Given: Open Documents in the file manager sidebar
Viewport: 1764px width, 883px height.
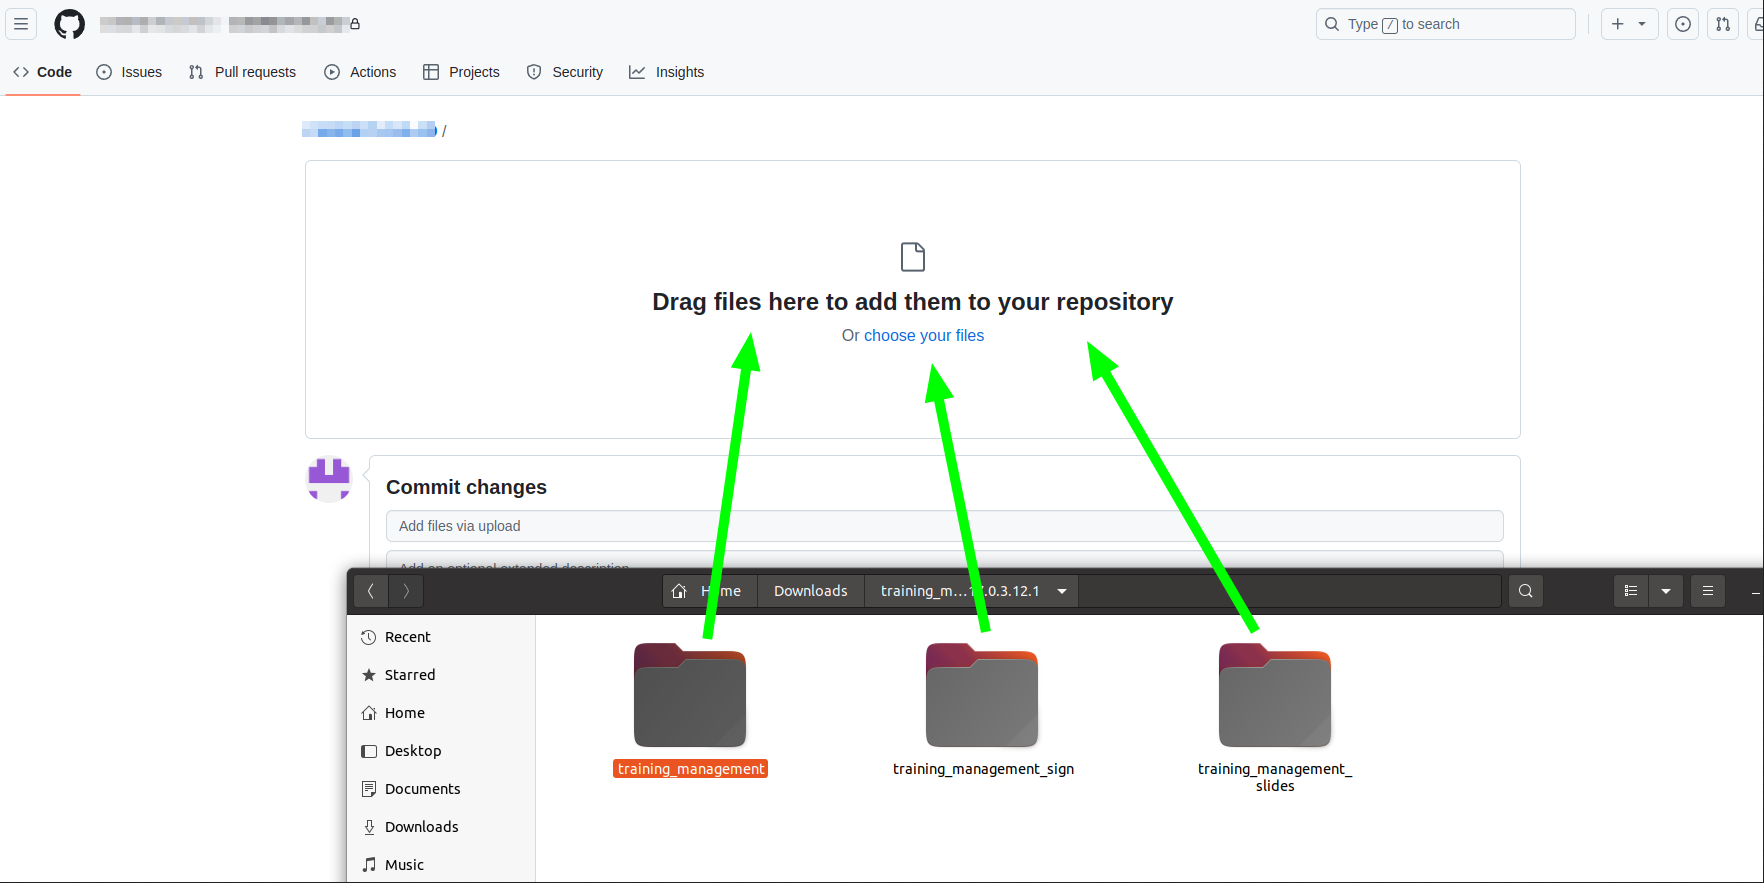Looking at the screenshot, I should coord(422,789).
